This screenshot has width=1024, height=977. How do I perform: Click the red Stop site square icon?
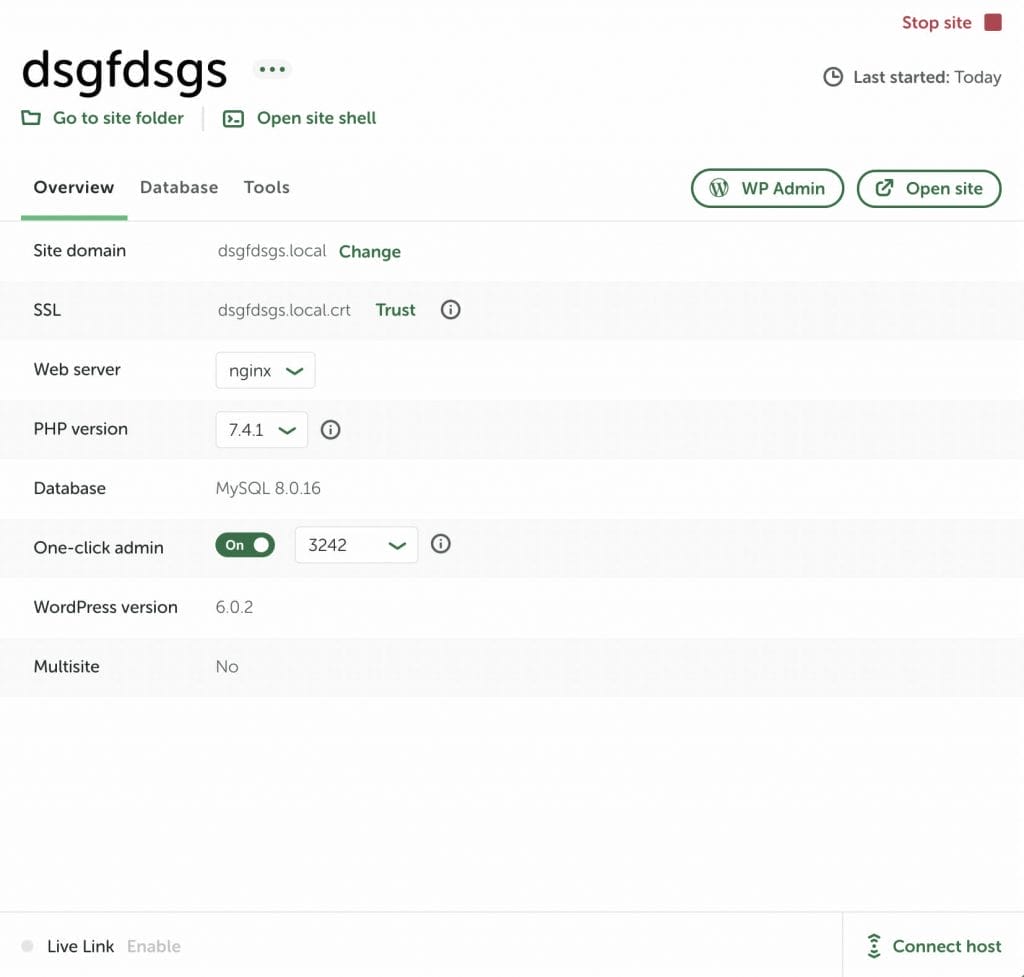pyautogui.click(x=993, y=23)
